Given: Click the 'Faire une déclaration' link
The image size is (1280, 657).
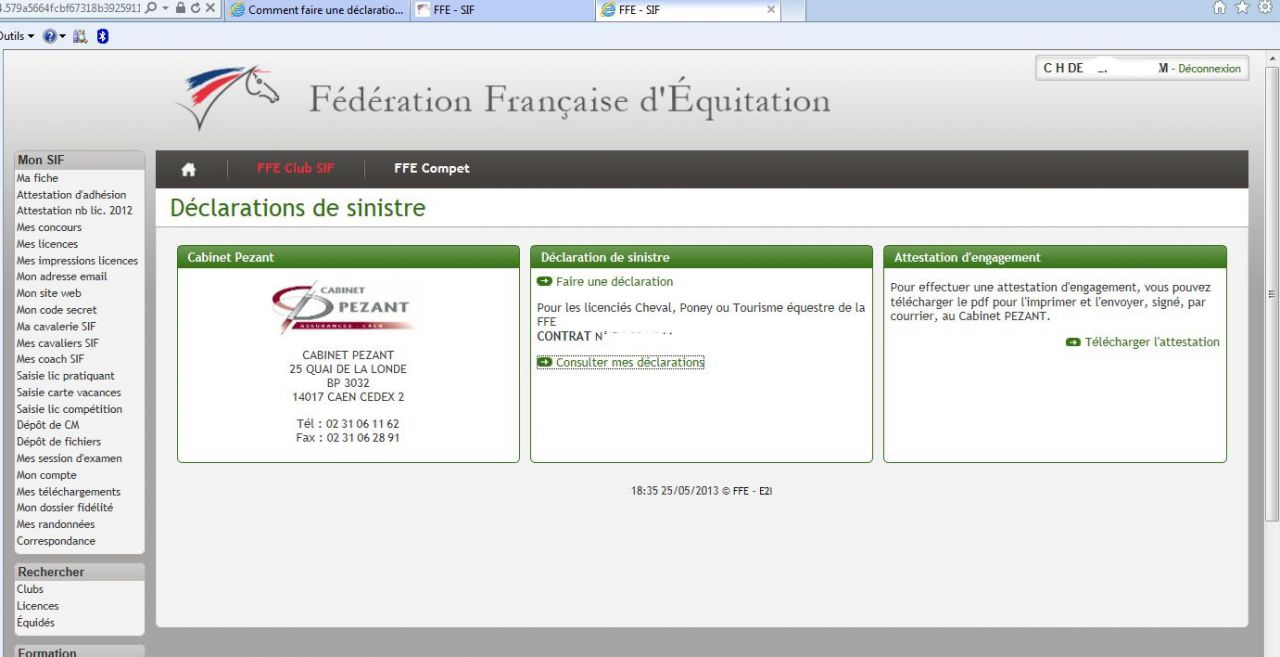Looking at the screenshot, I should (x=614, y=282).
